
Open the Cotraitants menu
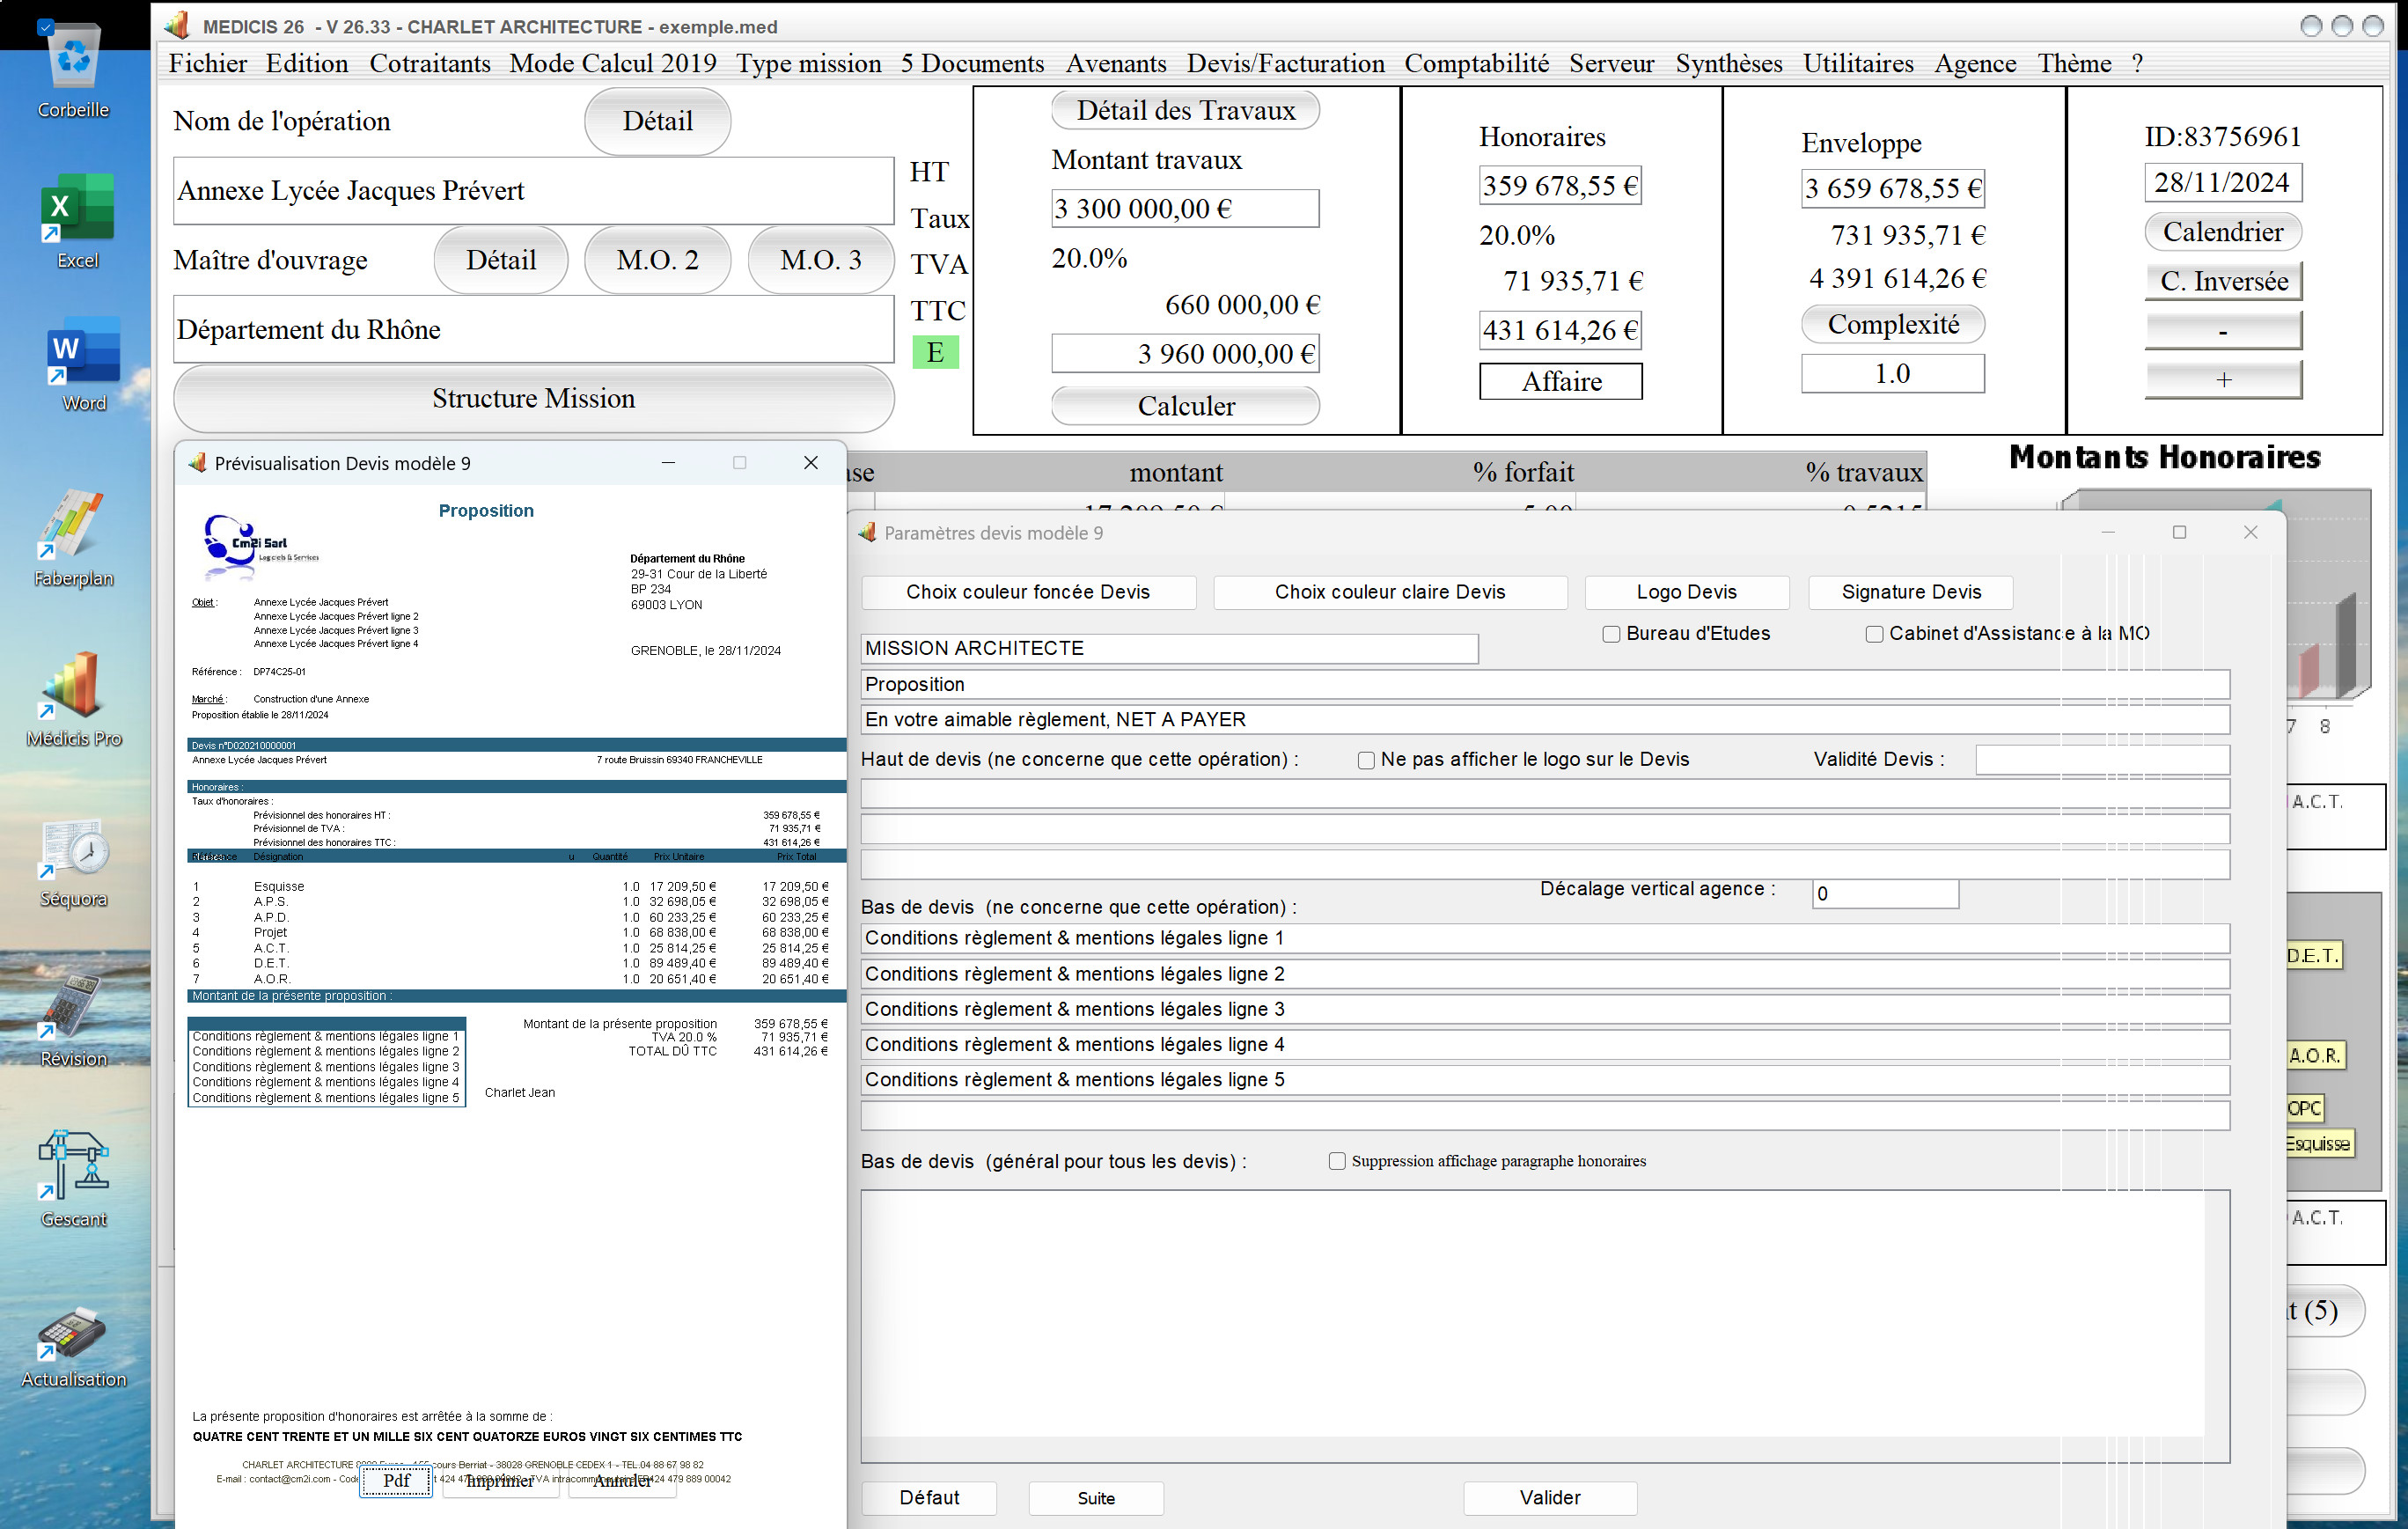430,63
